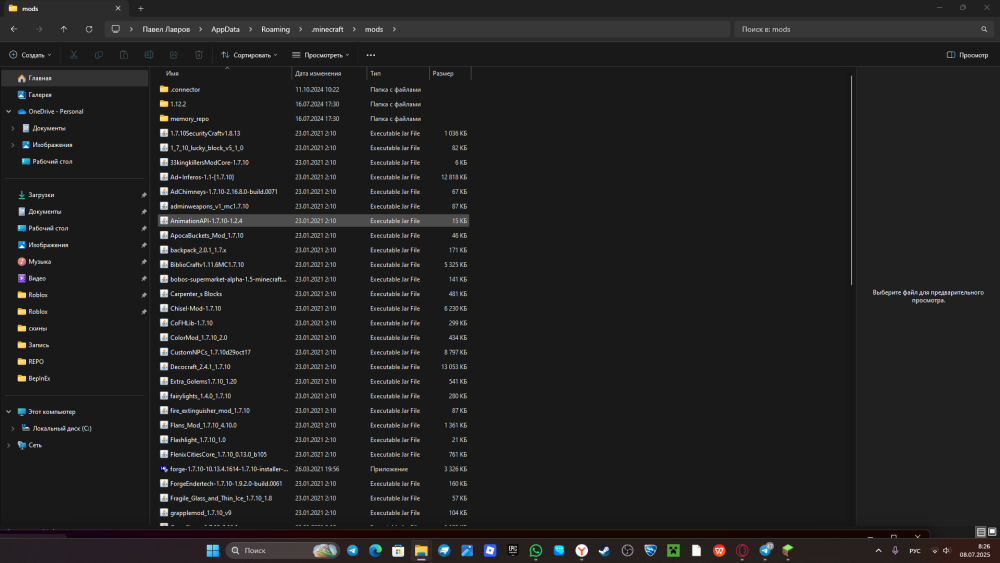This screenshot has width=1000, height=563.
Task: Click Павел Лавров in the breadcrumb
Action: pos(166,29)
